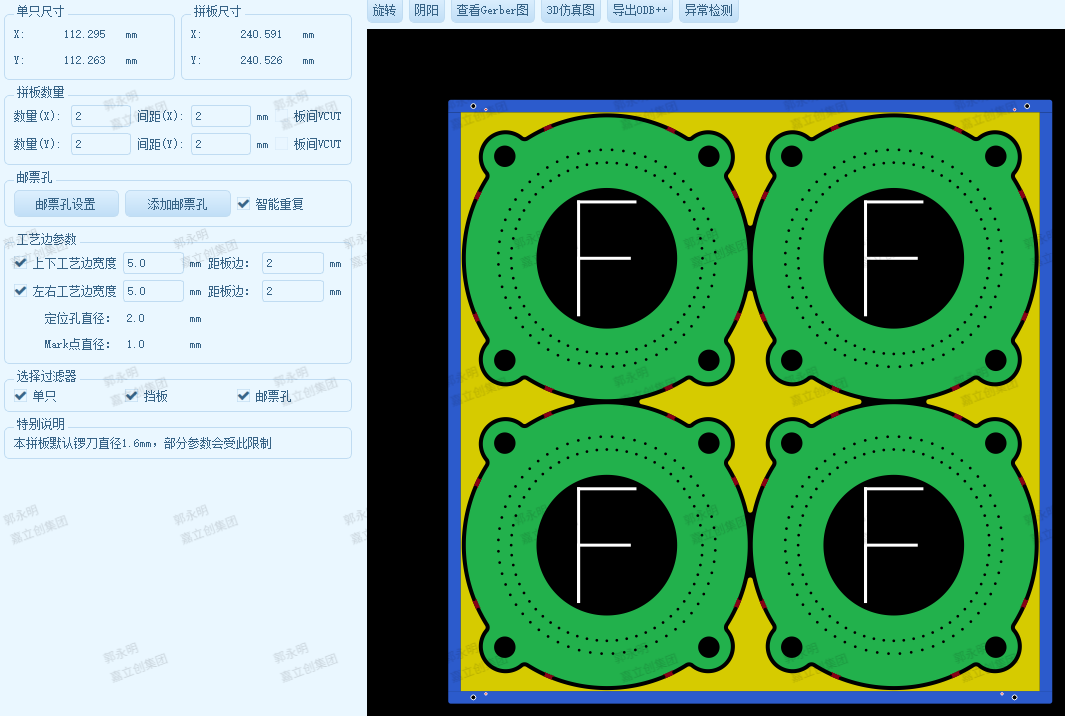Viewport: 1065px width, 716px height.
Task: Select the 上下工艺边宽度 5.0 value field
Action: 153,263
